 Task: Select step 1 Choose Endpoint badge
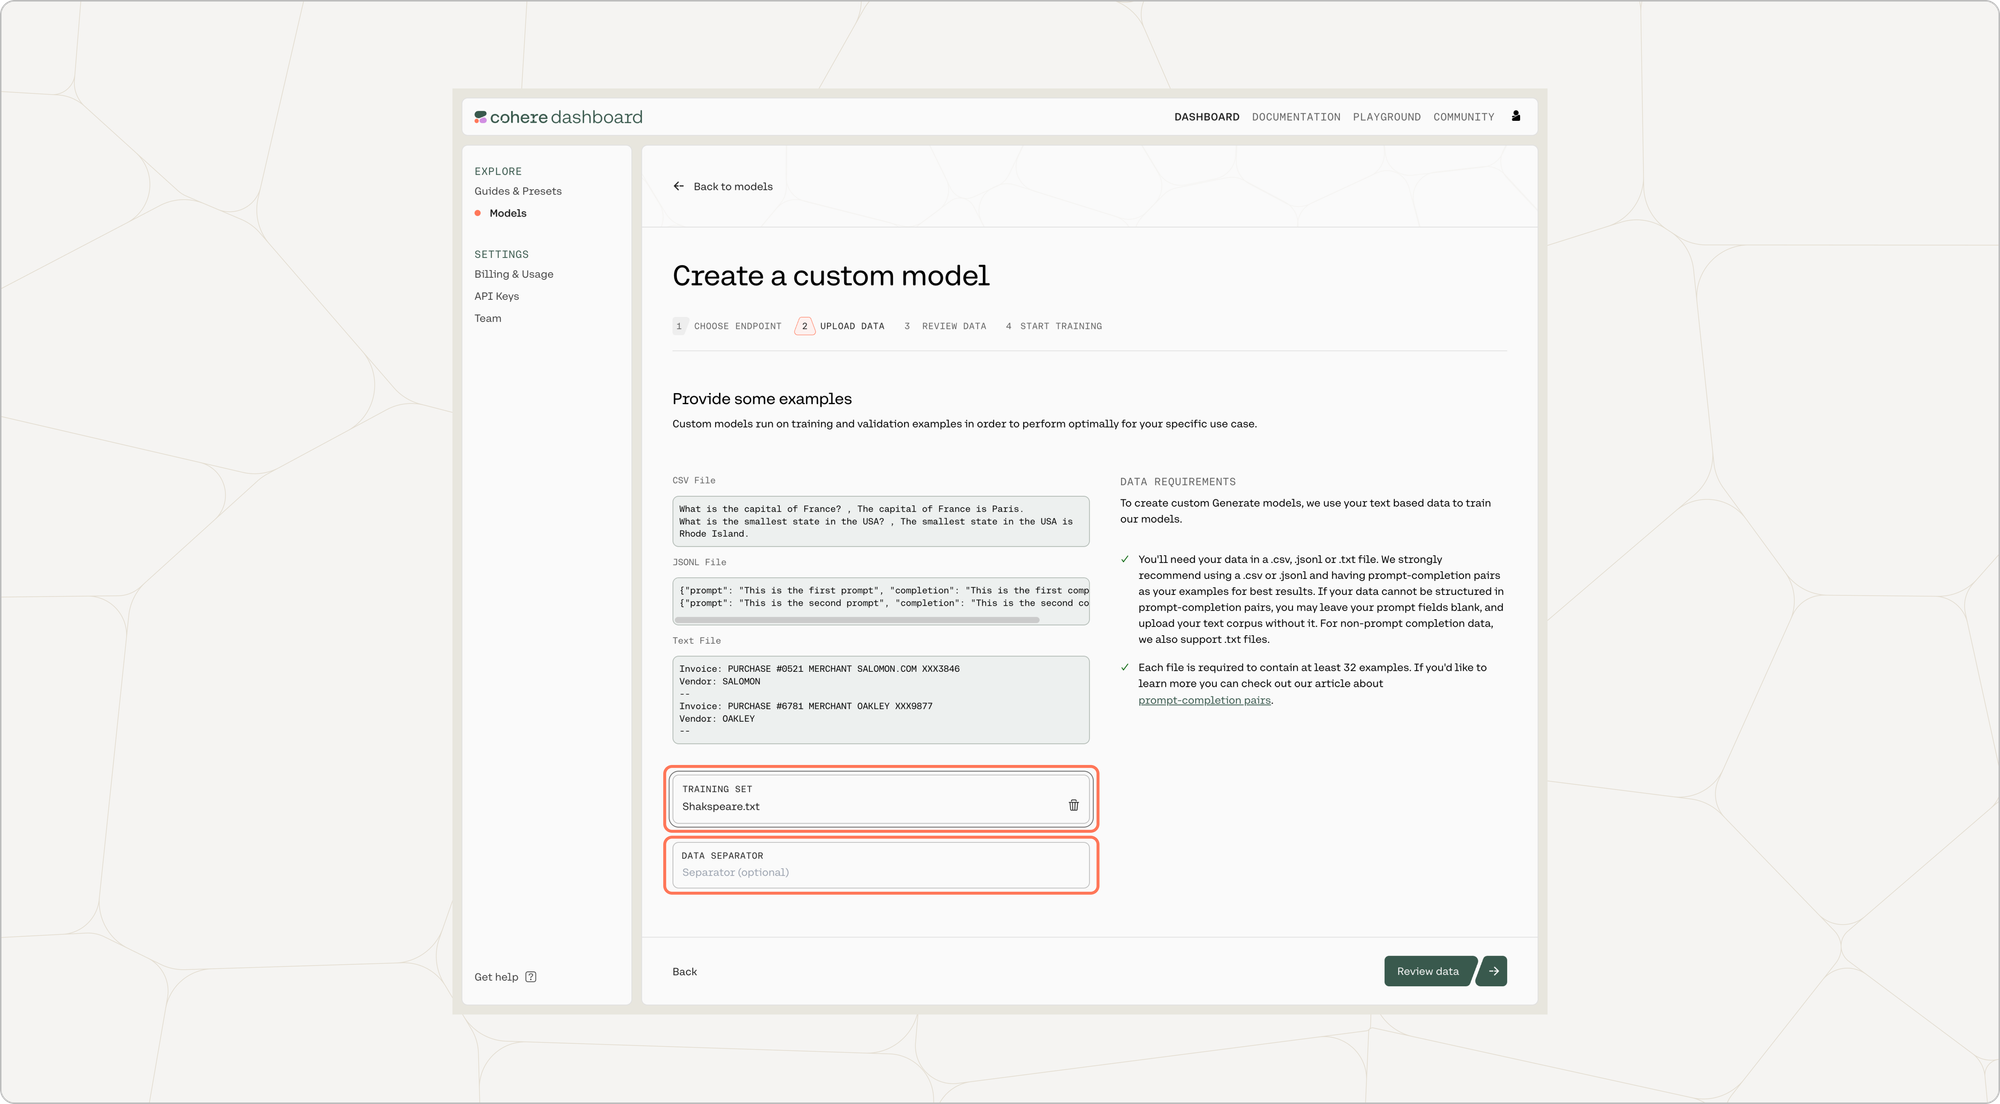coord(679,326)
